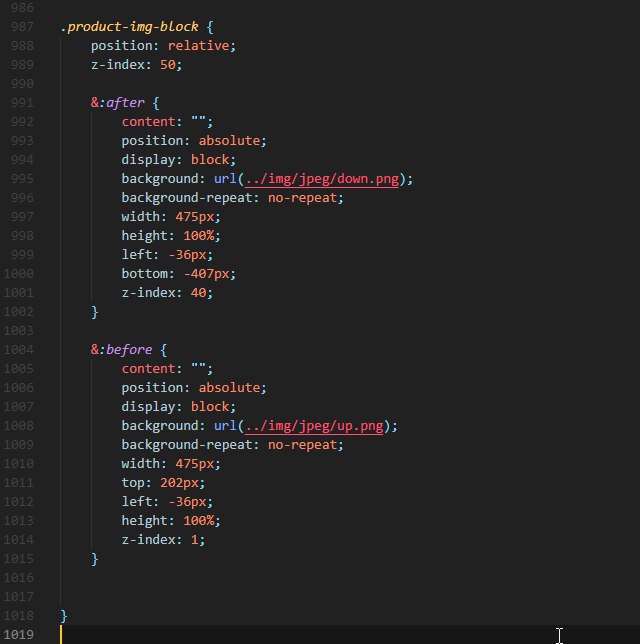Click line number 1019 in gutter
The image size is (640, 644).
[x=18, y=635]
